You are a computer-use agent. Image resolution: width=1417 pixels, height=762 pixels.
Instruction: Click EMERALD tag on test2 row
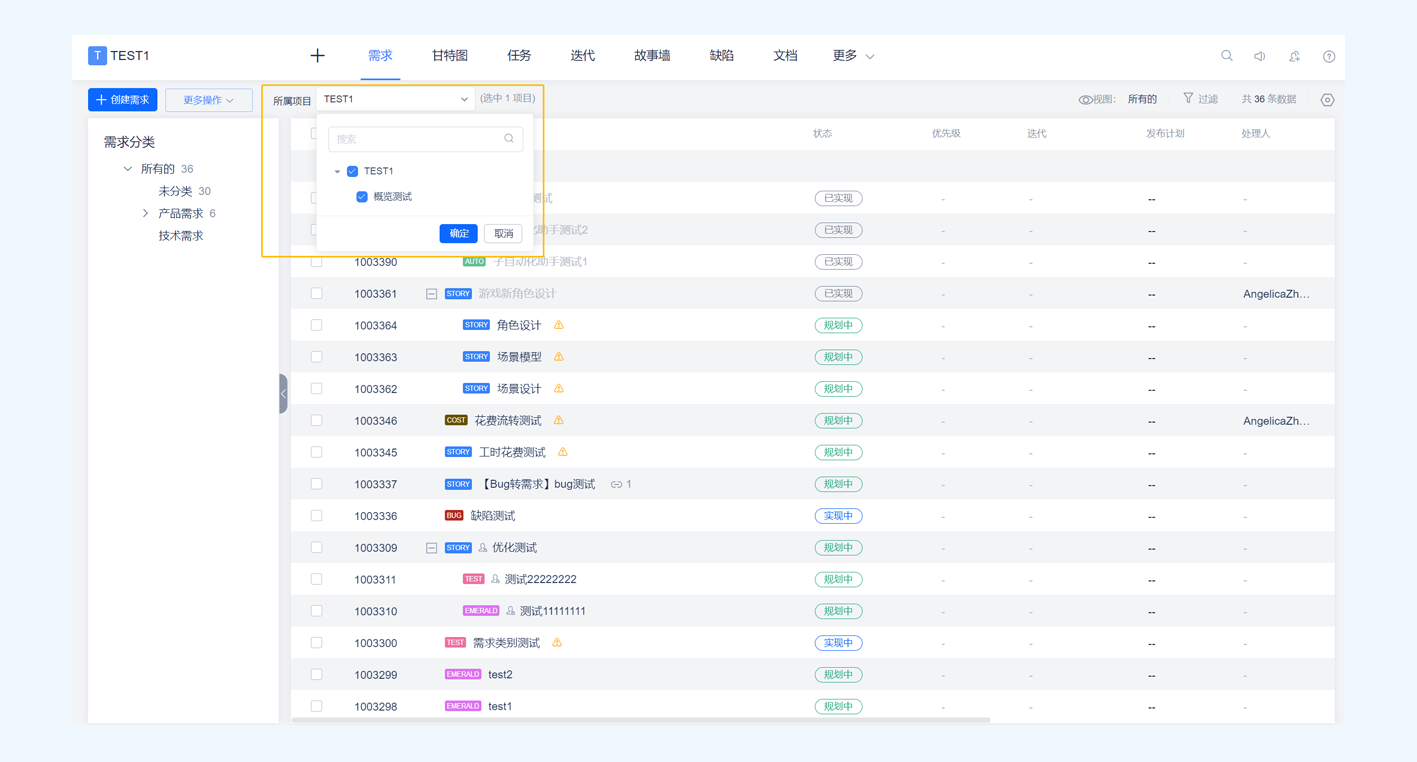[463, 675]
